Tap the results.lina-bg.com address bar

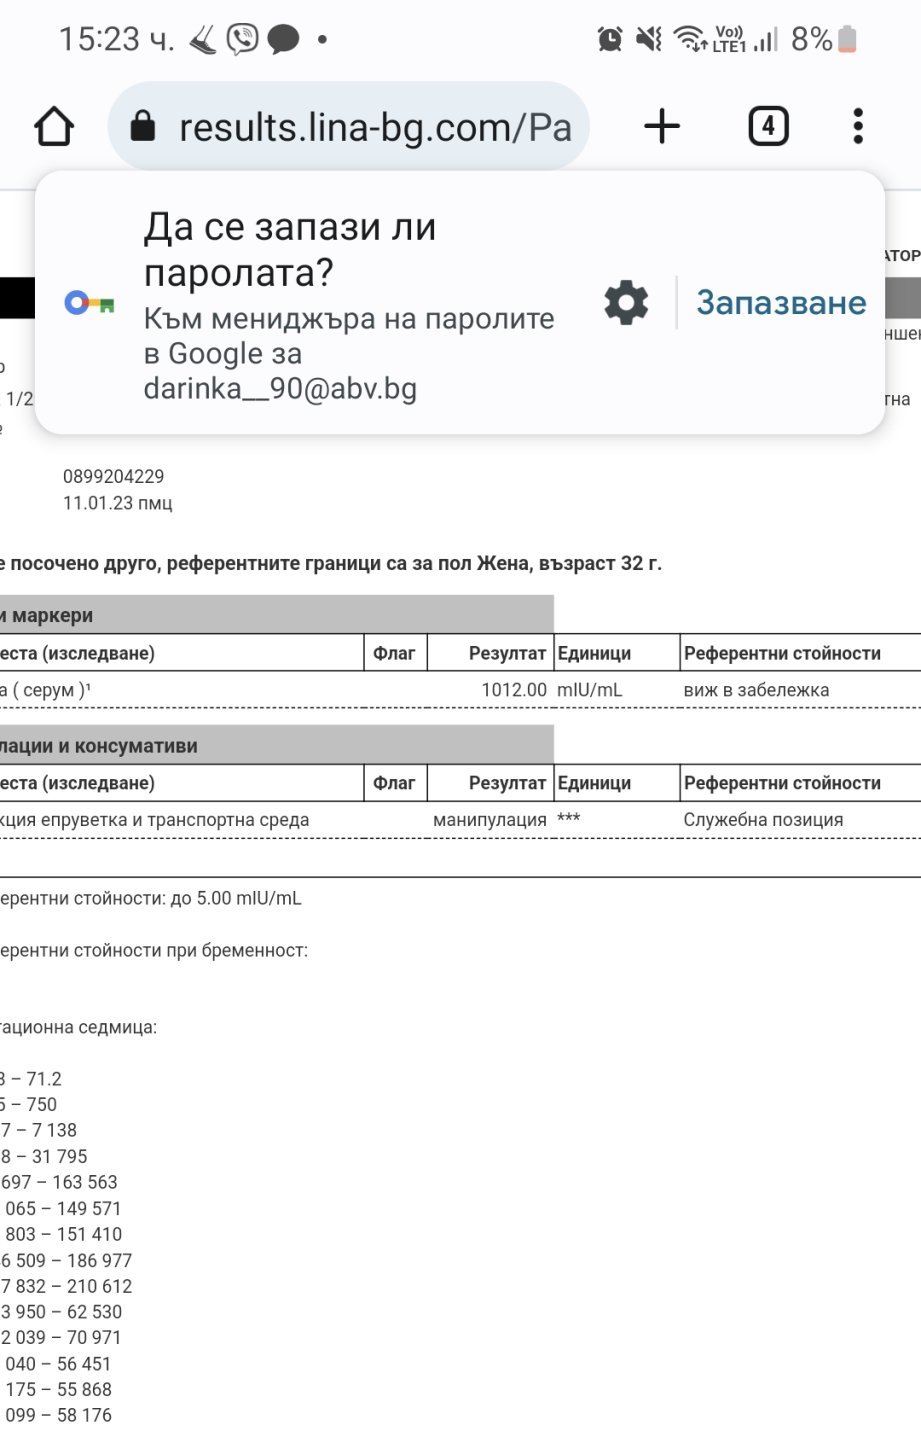point(375,127)
